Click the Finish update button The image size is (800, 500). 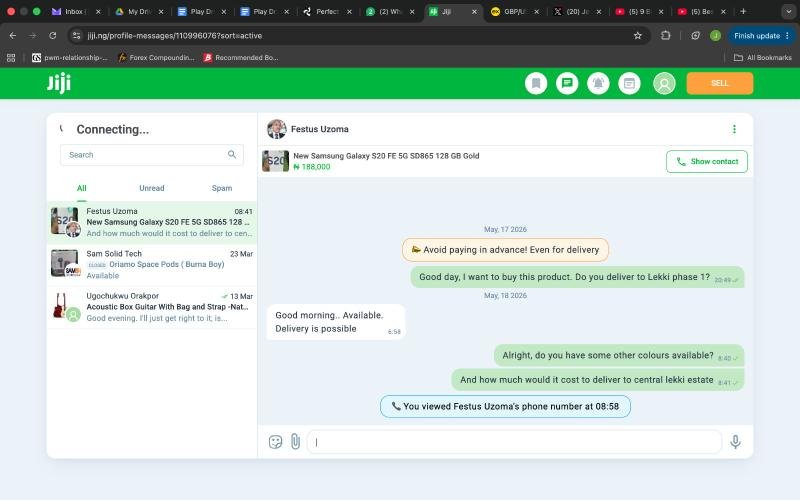click(x=761, y=35)
